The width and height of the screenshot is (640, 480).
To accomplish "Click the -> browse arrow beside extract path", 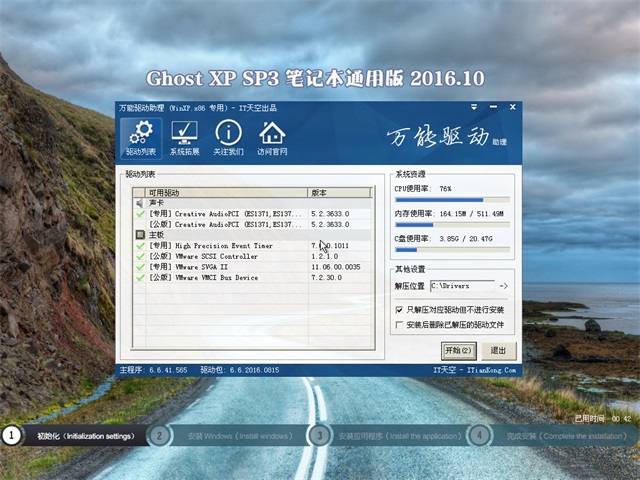I will pos(504,286).
